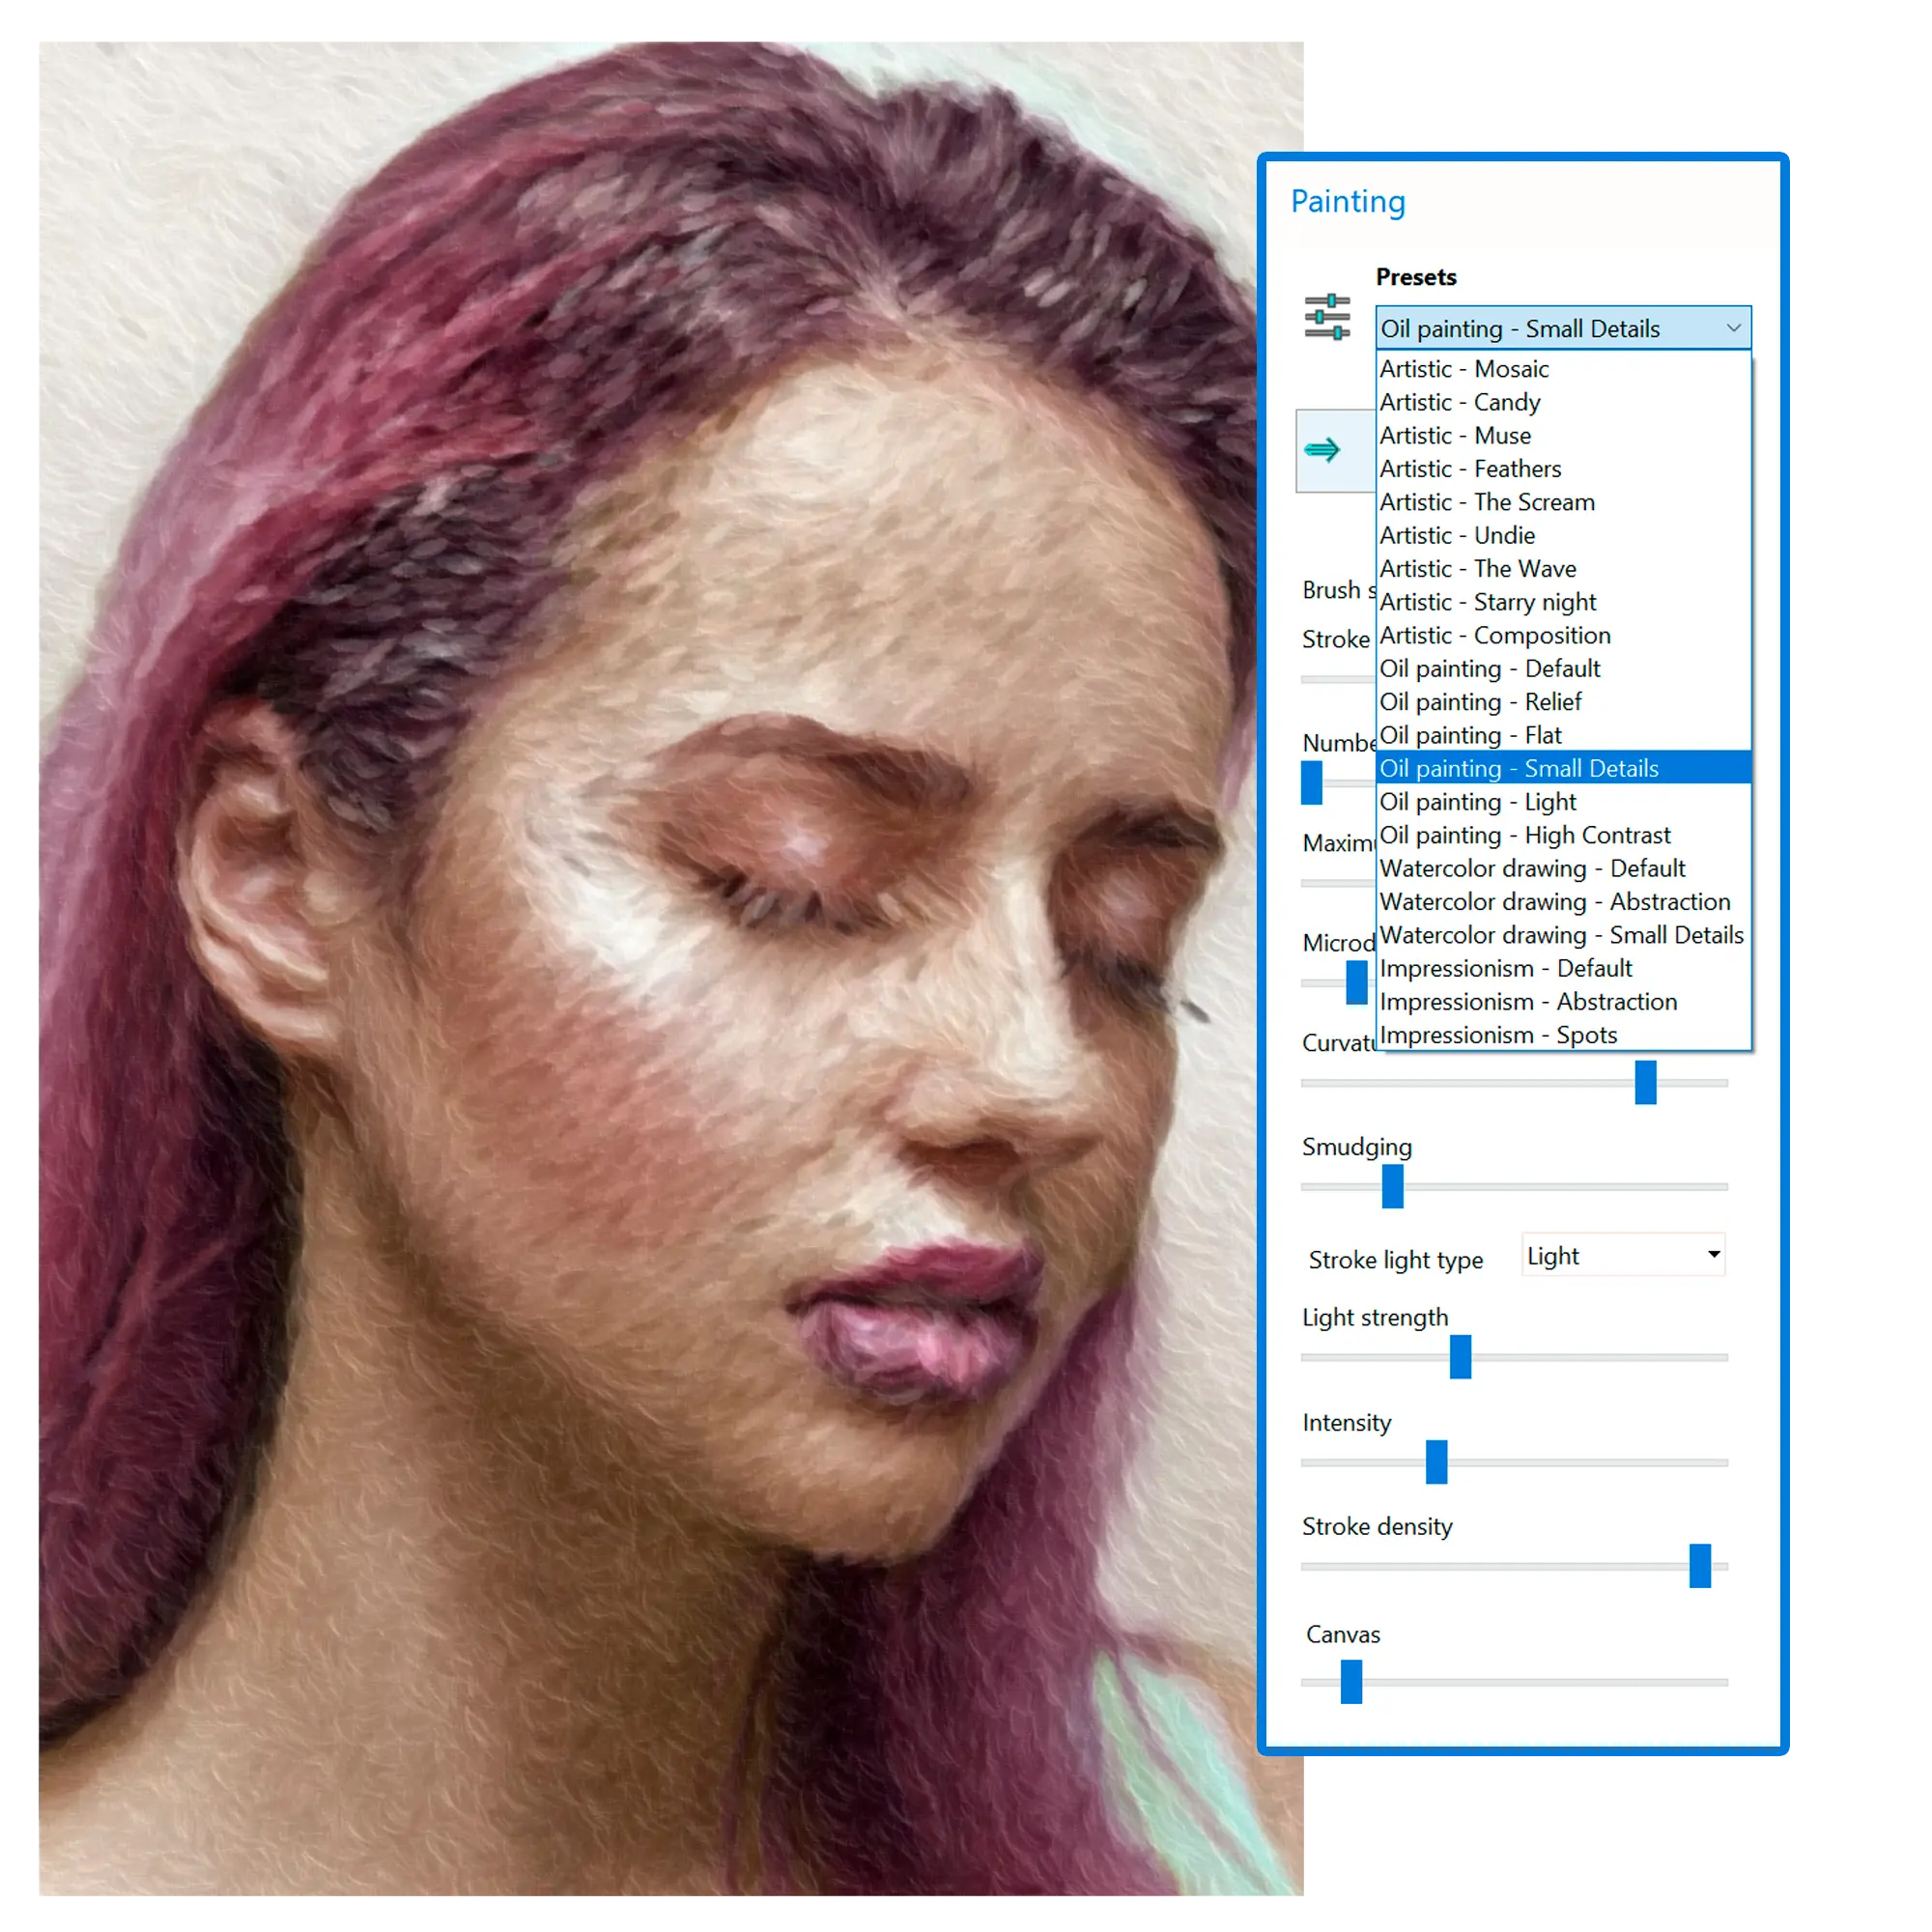This screenshot has height=1932, width=1932.
Task: Select Impressionism - Default preset
Action: click(1517, 968)
